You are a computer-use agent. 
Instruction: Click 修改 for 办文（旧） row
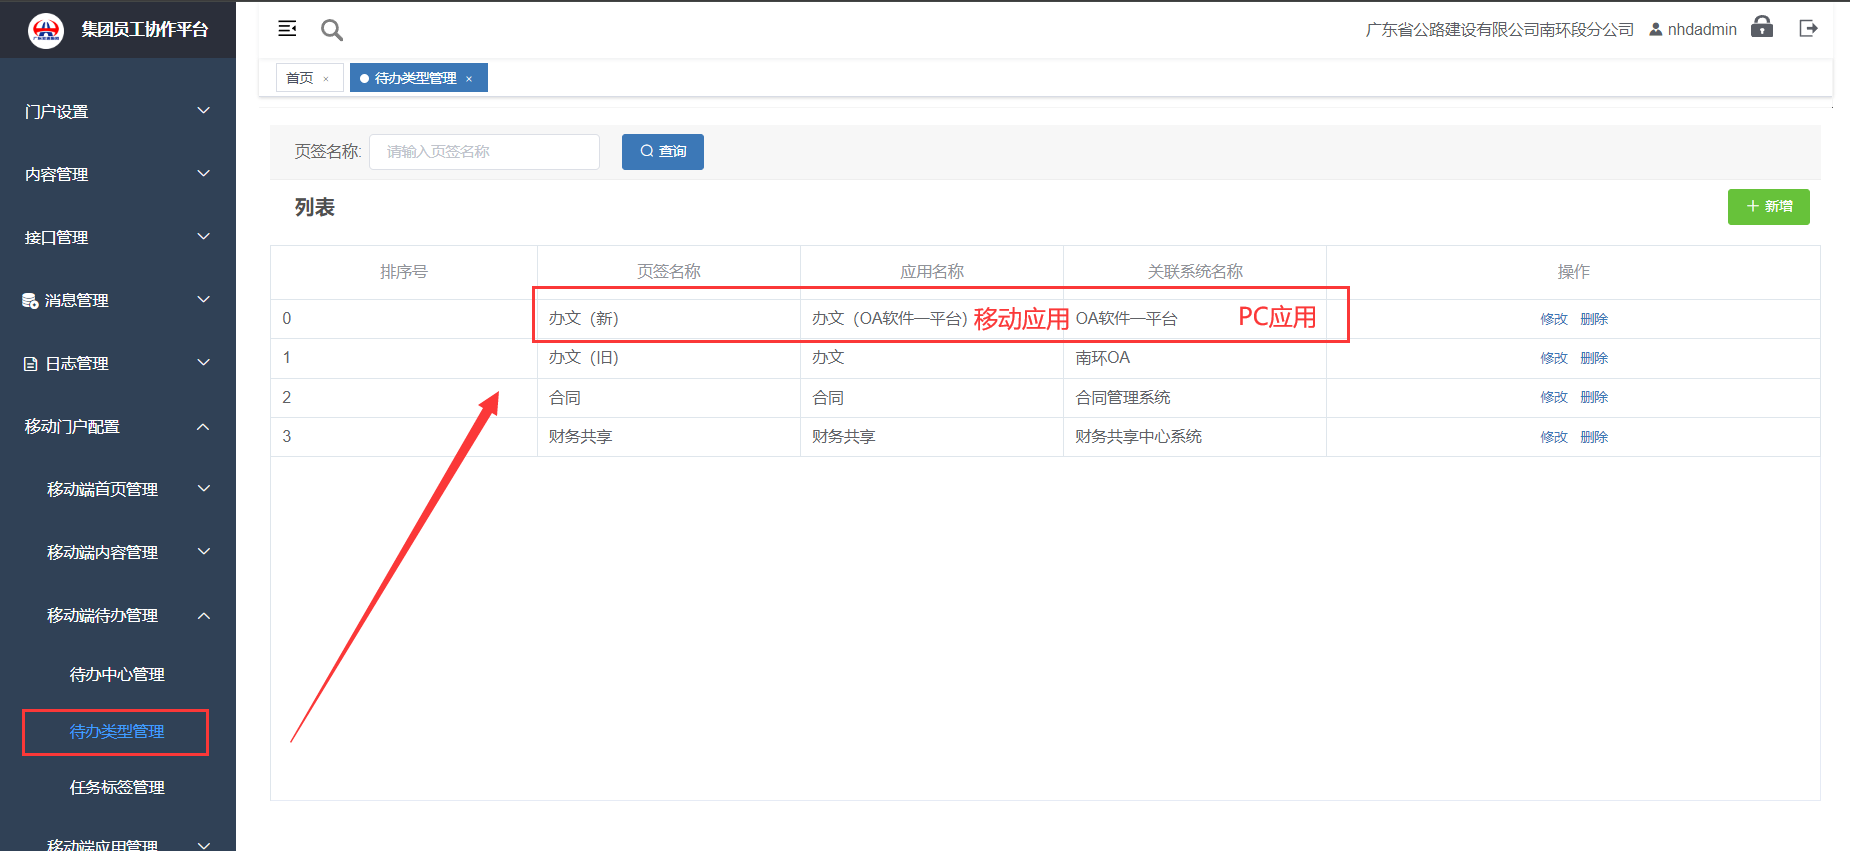pos(1554,358)
